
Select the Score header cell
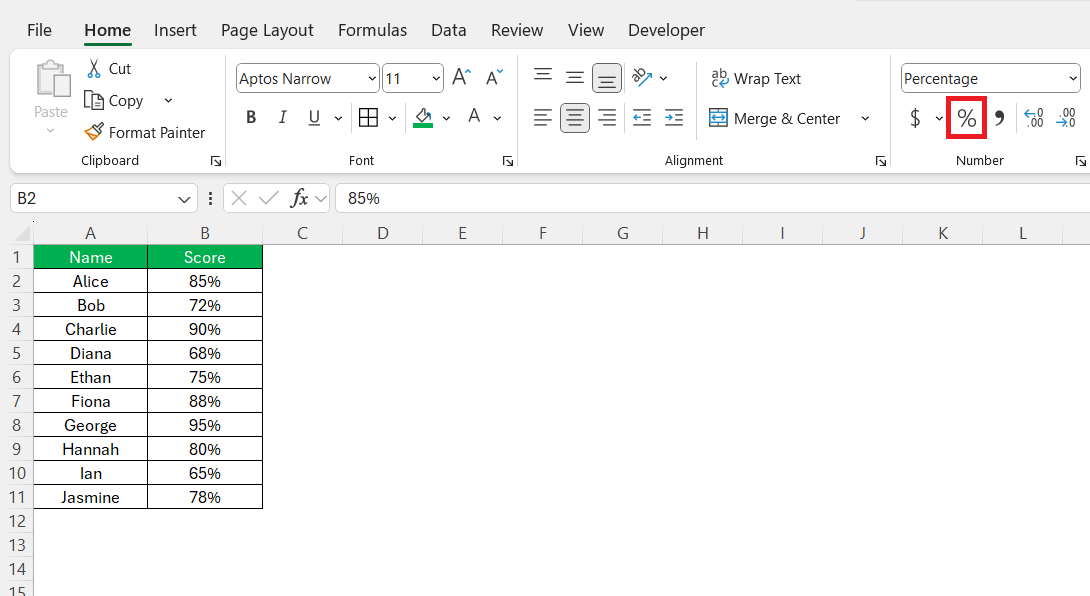pos(205,257)
